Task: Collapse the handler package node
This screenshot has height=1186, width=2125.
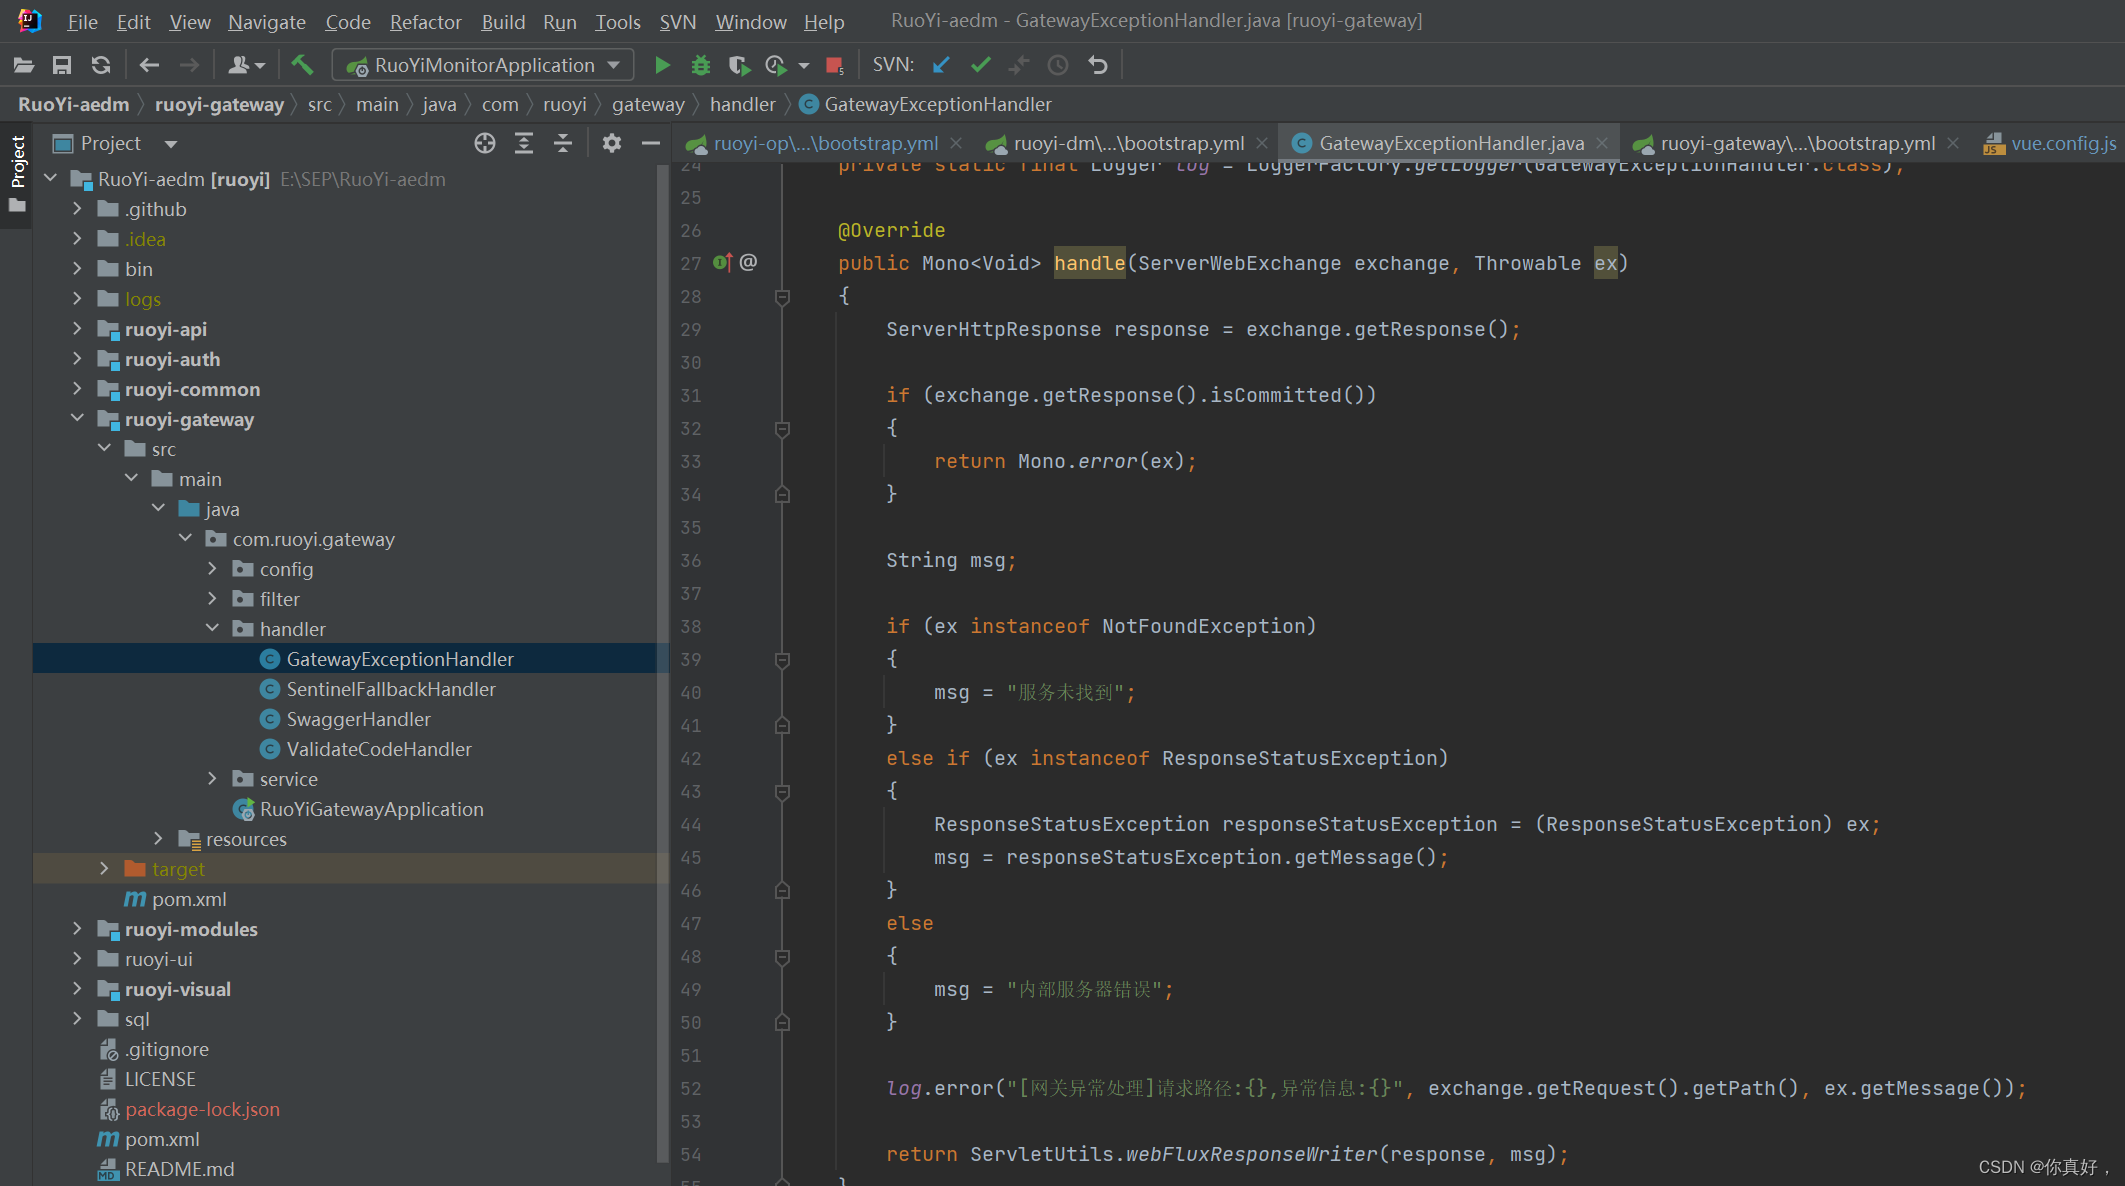Action: [x=212, y=629]
